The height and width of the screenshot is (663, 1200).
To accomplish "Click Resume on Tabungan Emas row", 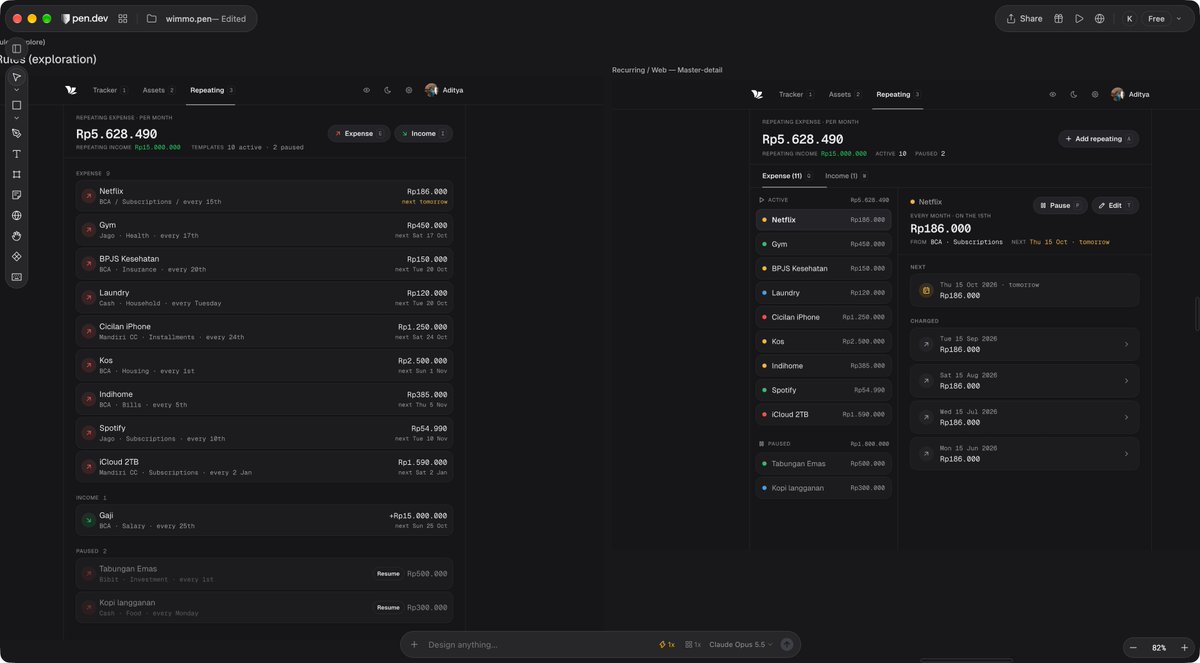I will pyautogui.click(x=388, y=574).
